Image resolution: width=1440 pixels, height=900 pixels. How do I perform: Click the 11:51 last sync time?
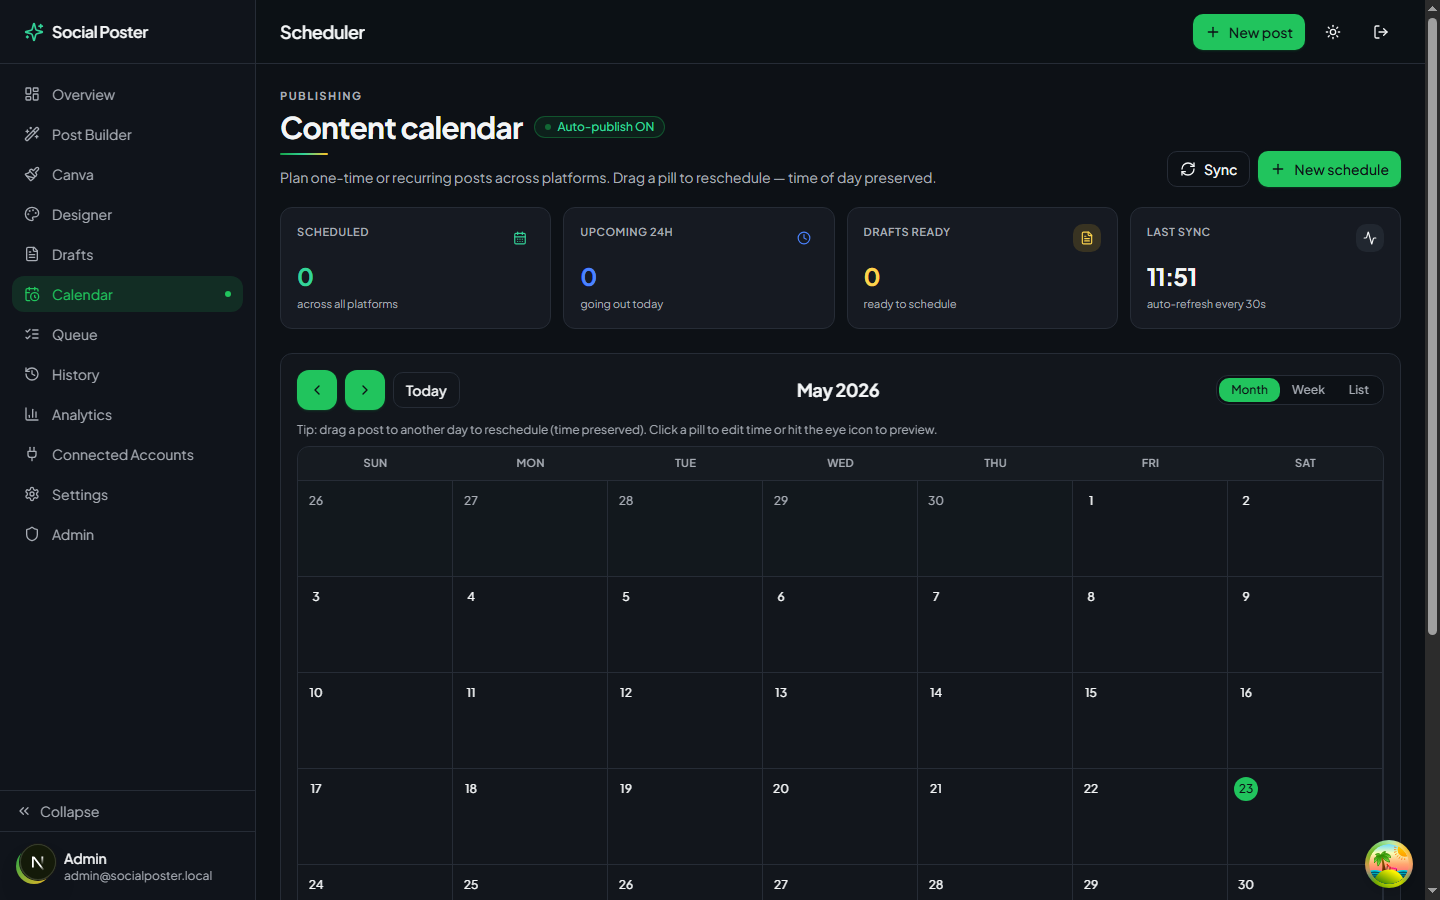pyautogui.click(x=1172, y=277)
